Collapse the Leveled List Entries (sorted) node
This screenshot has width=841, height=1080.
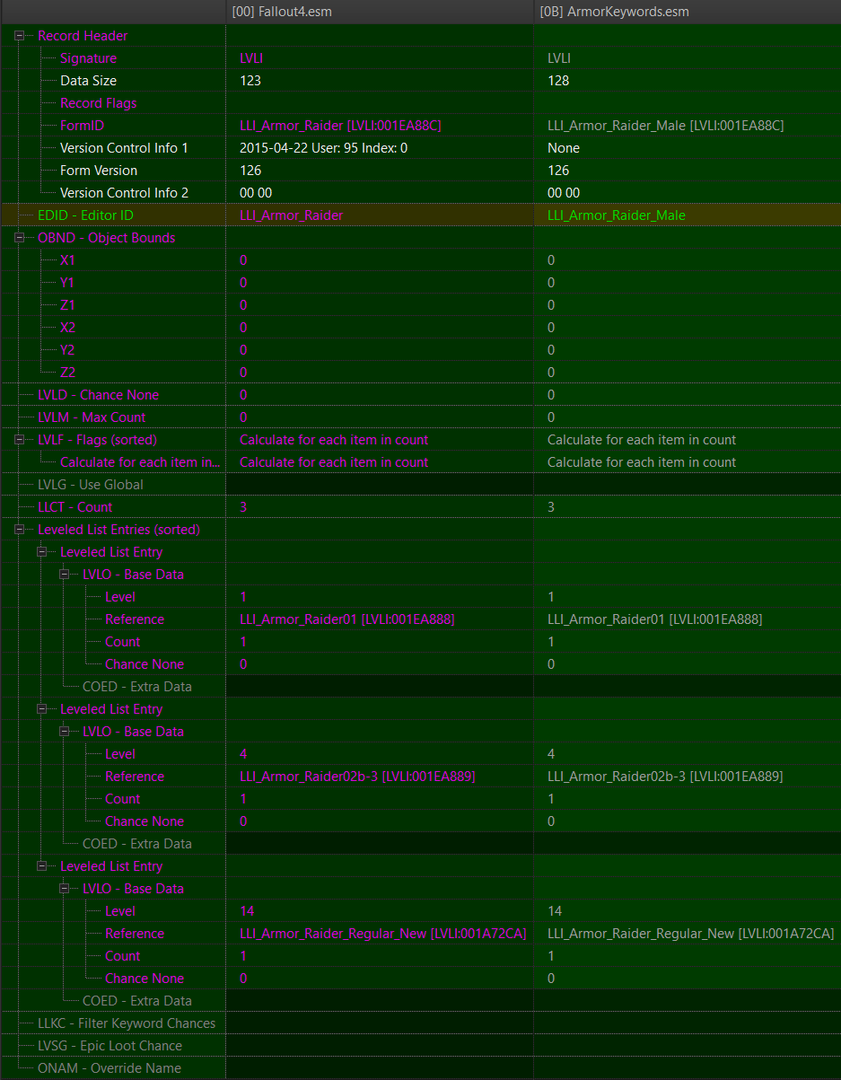(20, 530)
